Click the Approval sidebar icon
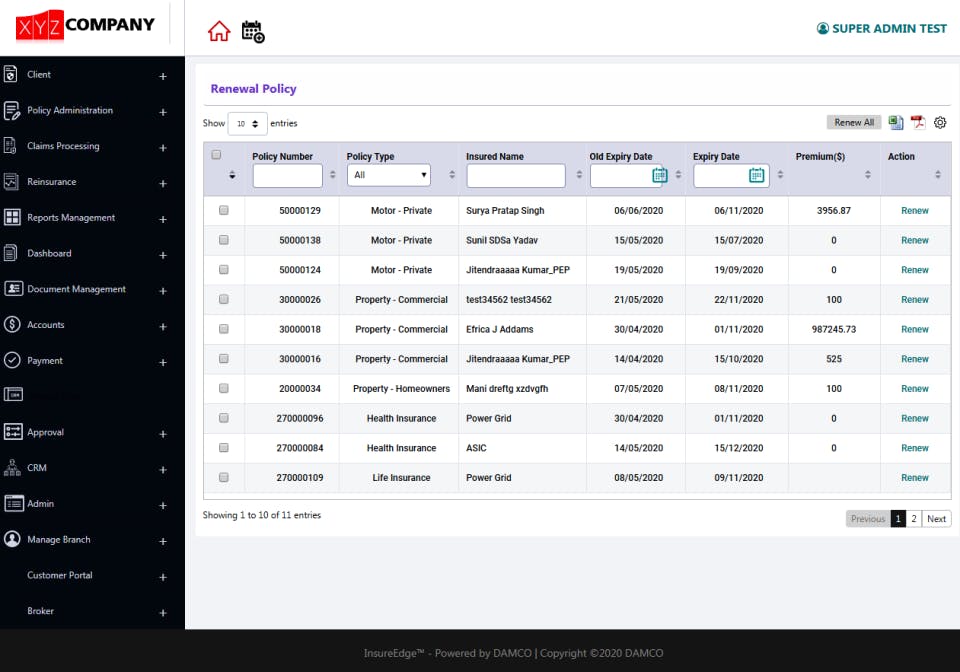 (x=13, y=431)
